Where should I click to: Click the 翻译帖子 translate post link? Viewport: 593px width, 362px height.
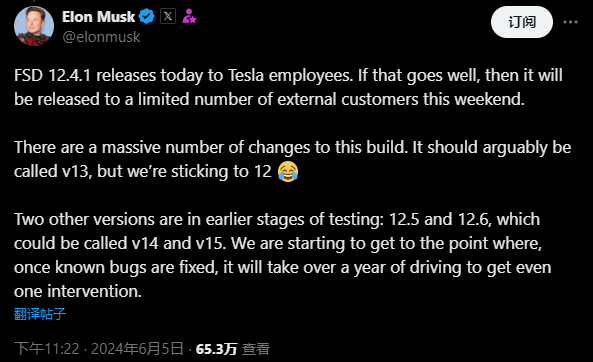(x=40, y=314)
